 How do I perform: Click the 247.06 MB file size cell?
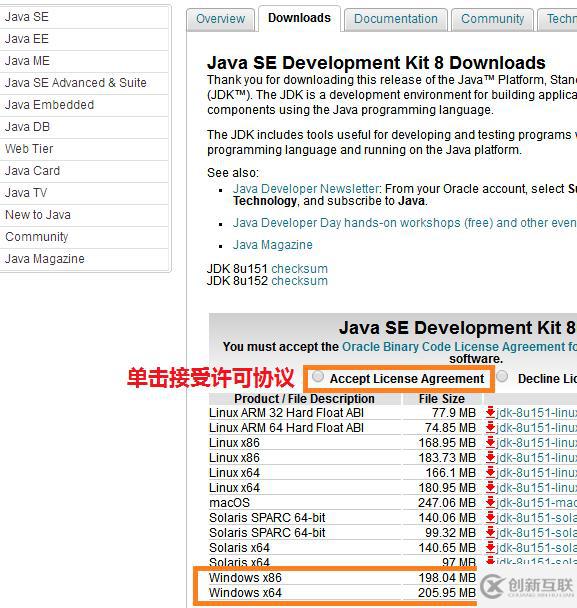[x=447, y=503]
